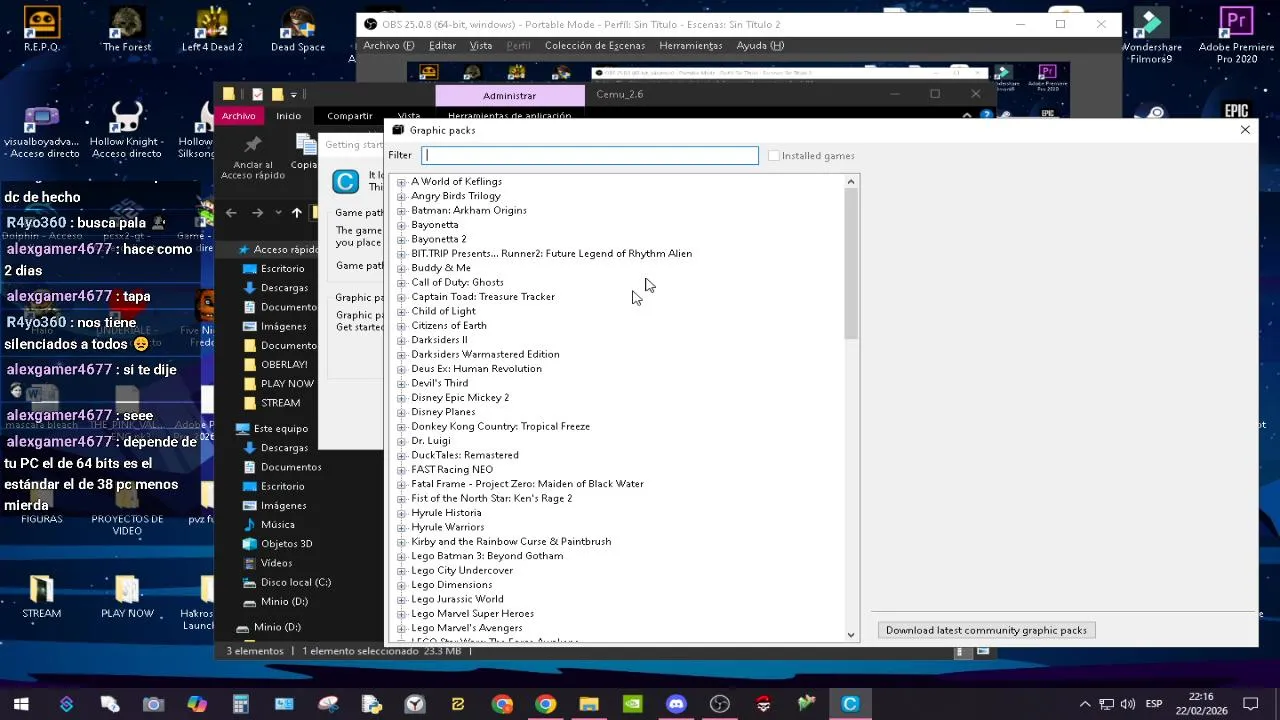The height and width of the screenshot is (720, 1280).
Task: Click the Filter text field
Action: pyautogui.click(x=590, y=155)
